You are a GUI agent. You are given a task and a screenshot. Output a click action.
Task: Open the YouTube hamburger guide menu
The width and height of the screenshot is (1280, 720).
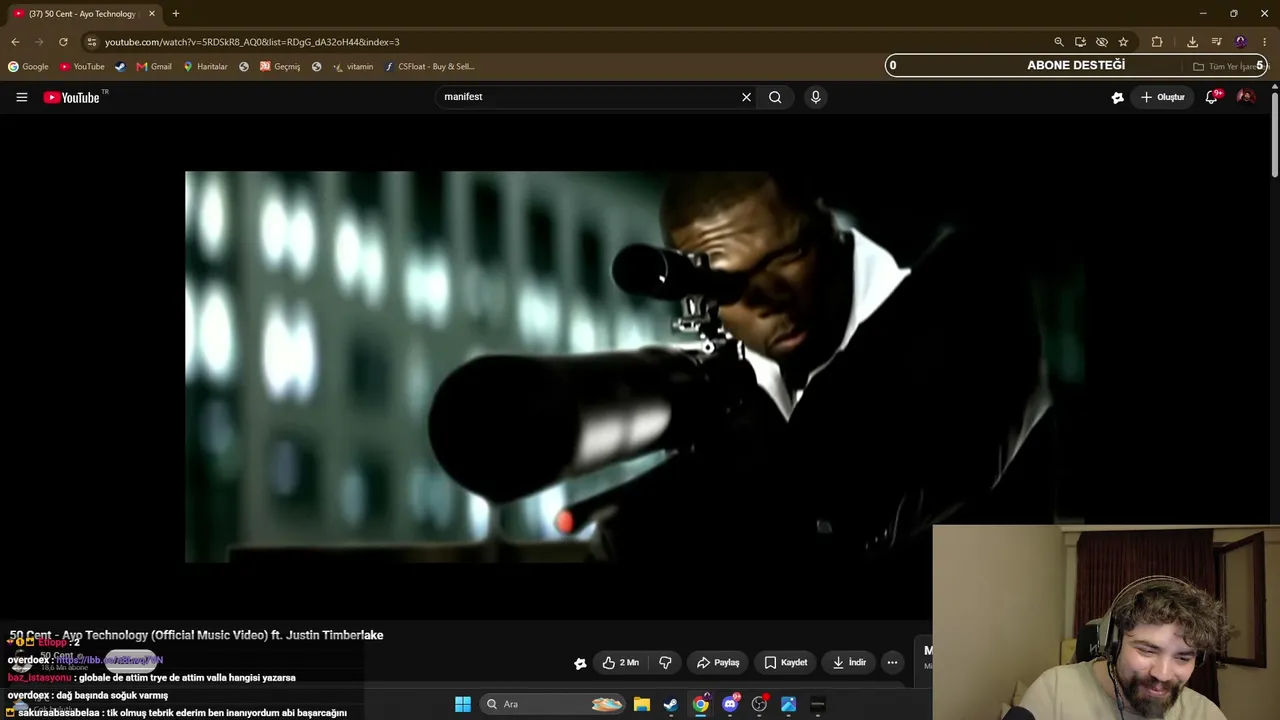point(21,97)
